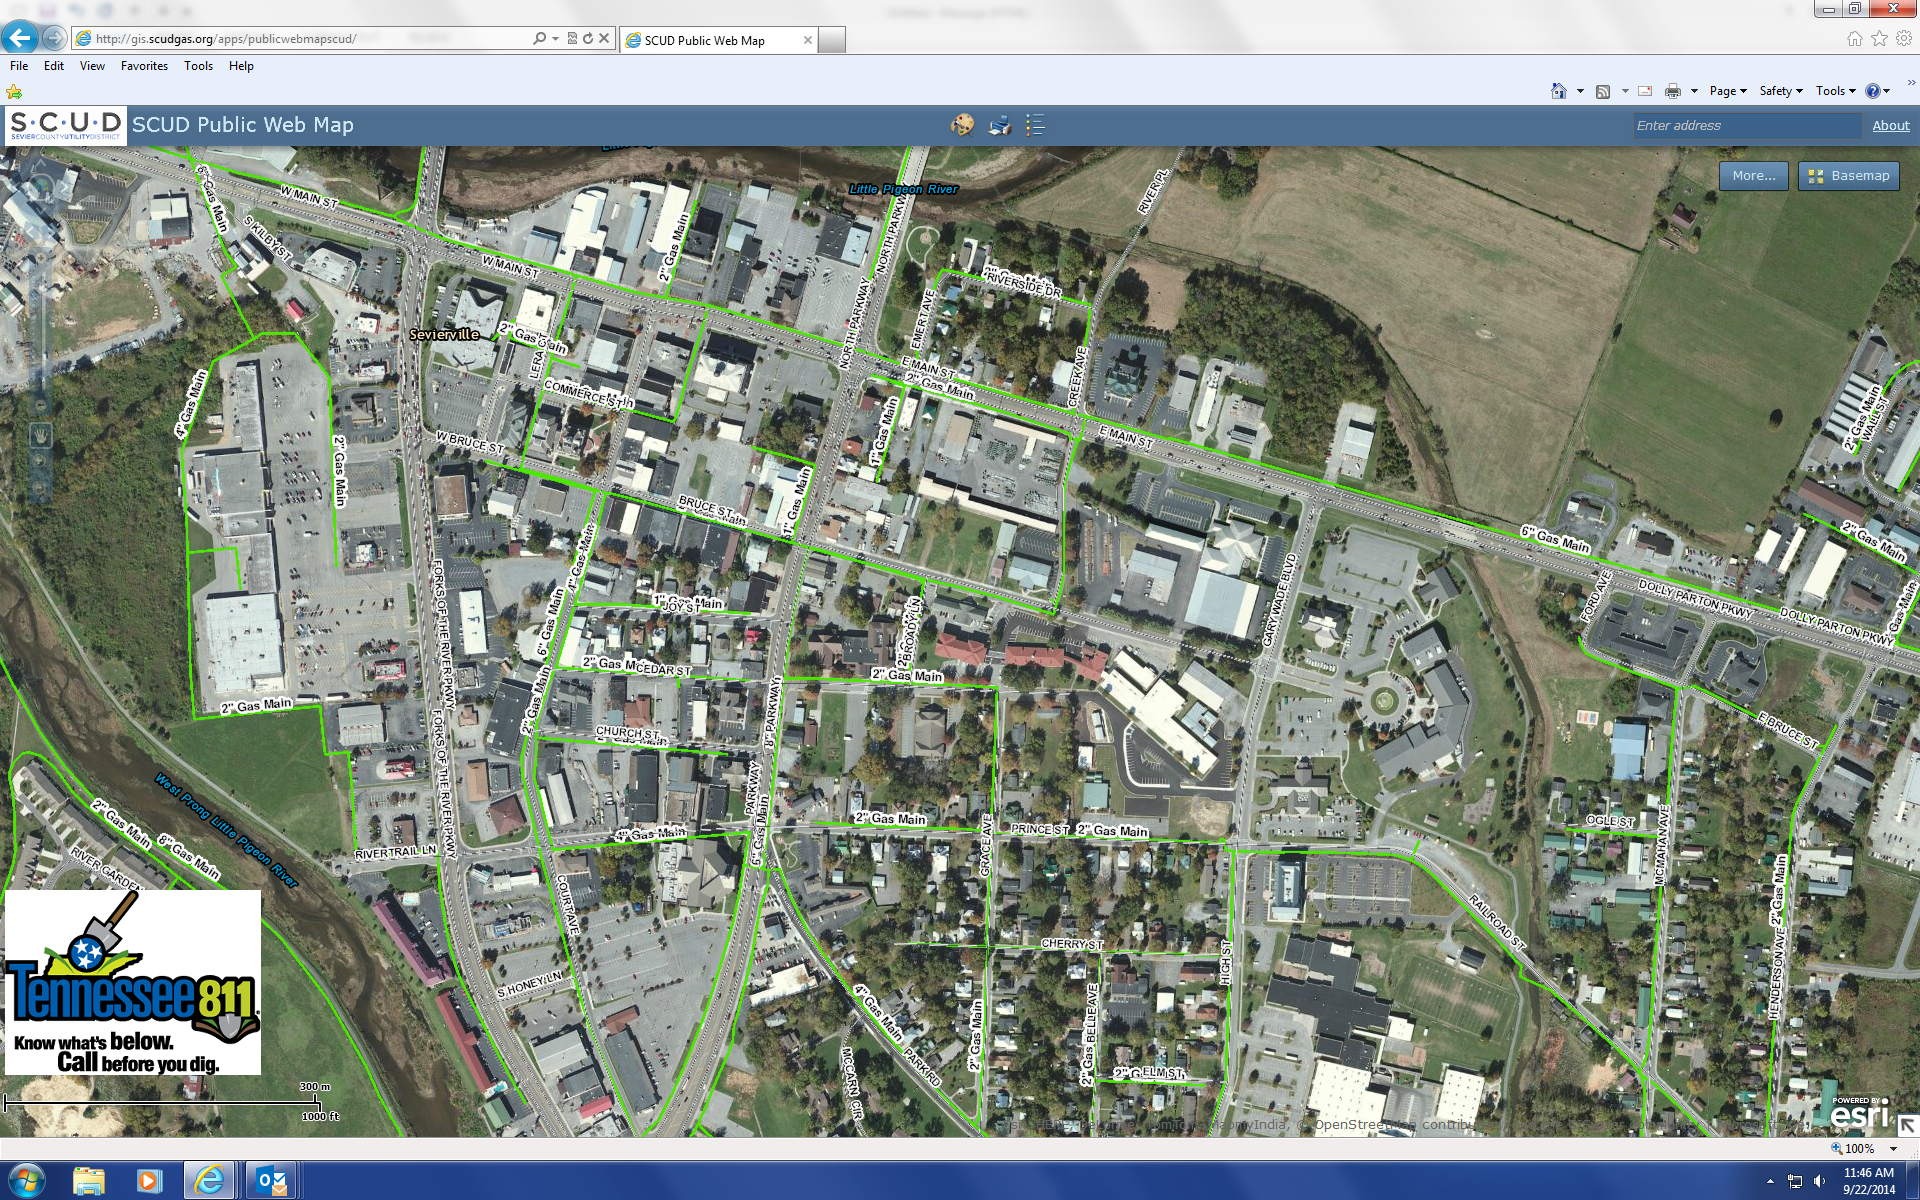Image resolution: width=1920 pixels, height=1200 pixels.
Task: Expand the command bar overflow chevron
Action: 1911,85
